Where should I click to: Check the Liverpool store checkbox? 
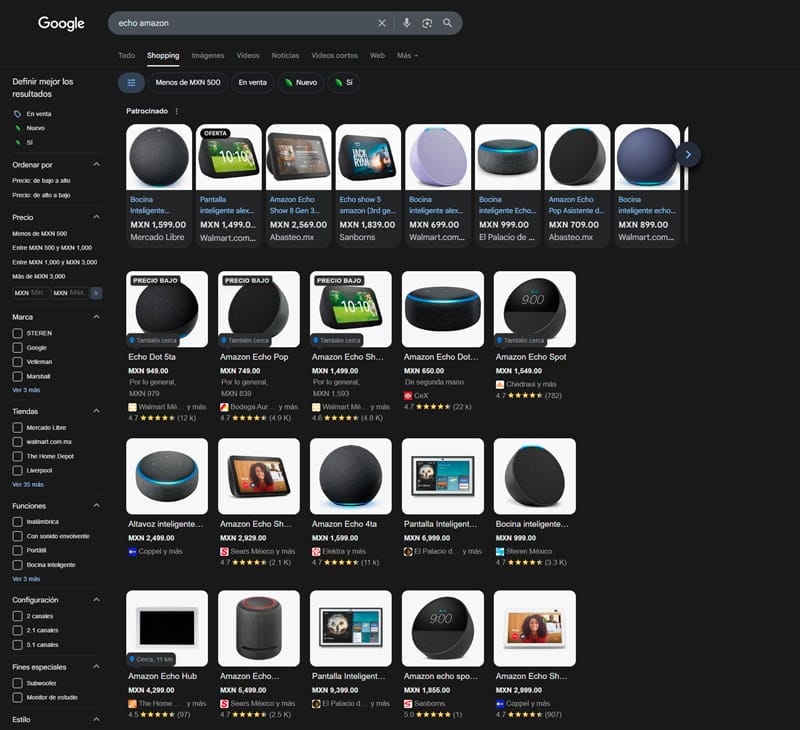(17, 470)
